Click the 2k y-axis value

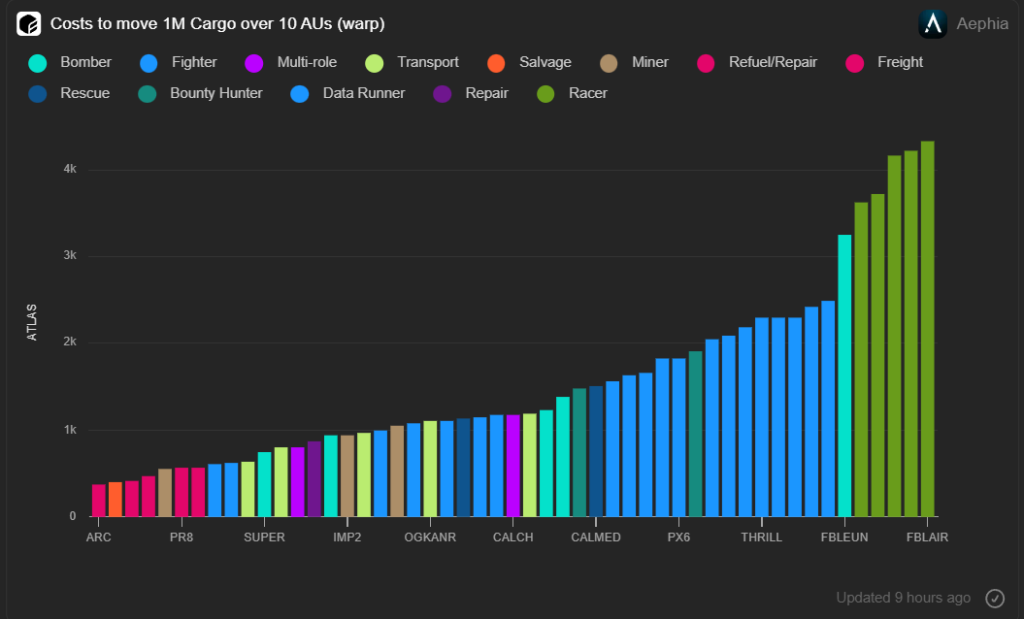pyautogui.click(x=70, y=341)
